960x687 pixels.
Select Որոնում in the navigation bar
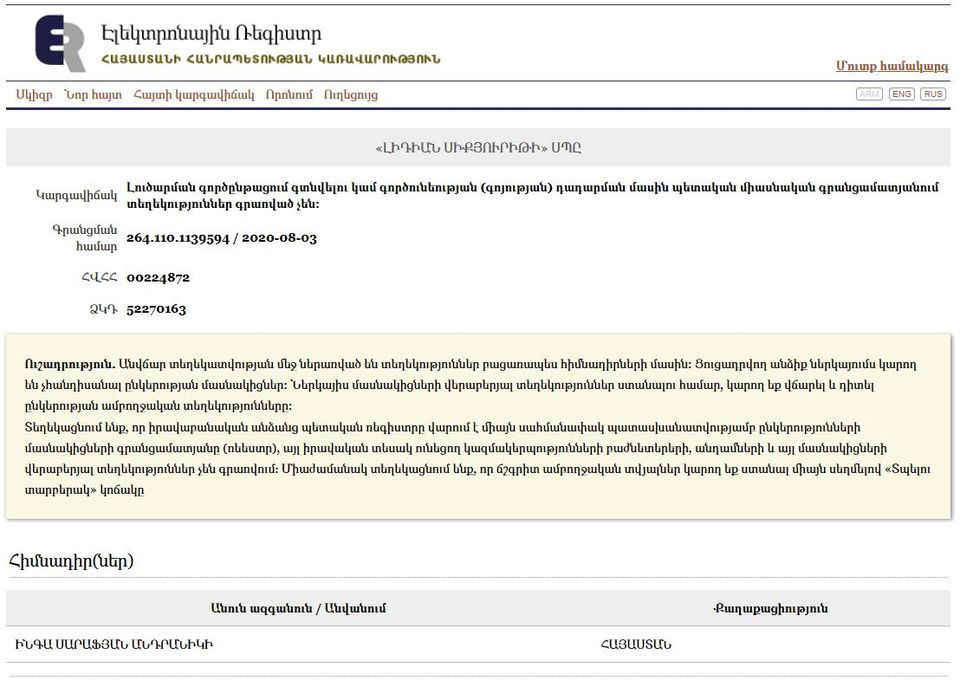[289, 95]
